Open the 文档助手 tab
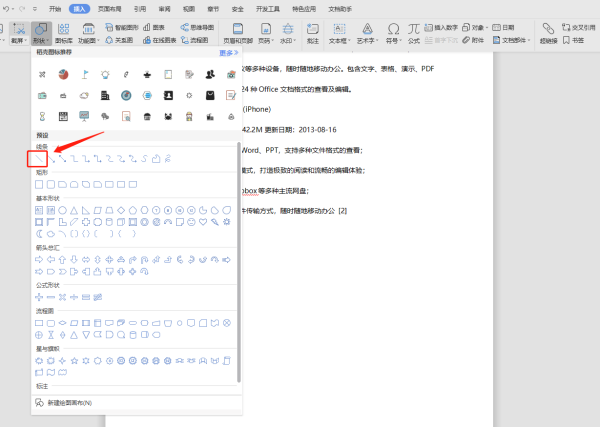The height and width of the screenshot is (427, 600). pos(340,9)
